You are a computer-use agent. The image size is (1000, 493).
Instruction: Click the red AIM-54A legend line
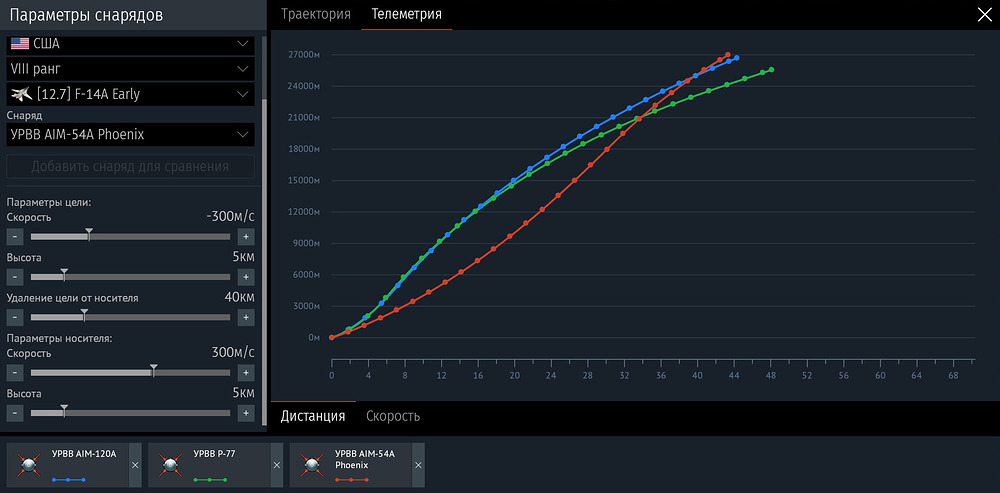pyautogui.click(x=351, y=480)
